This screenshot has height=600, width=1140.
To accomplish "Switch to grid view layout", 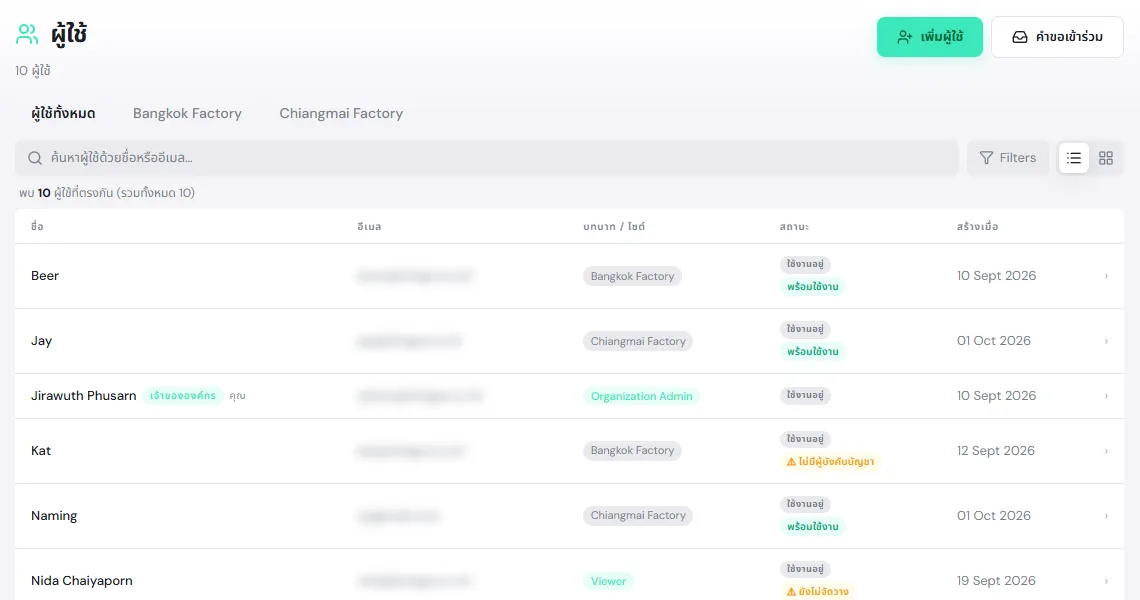I will coord(1106,158).
